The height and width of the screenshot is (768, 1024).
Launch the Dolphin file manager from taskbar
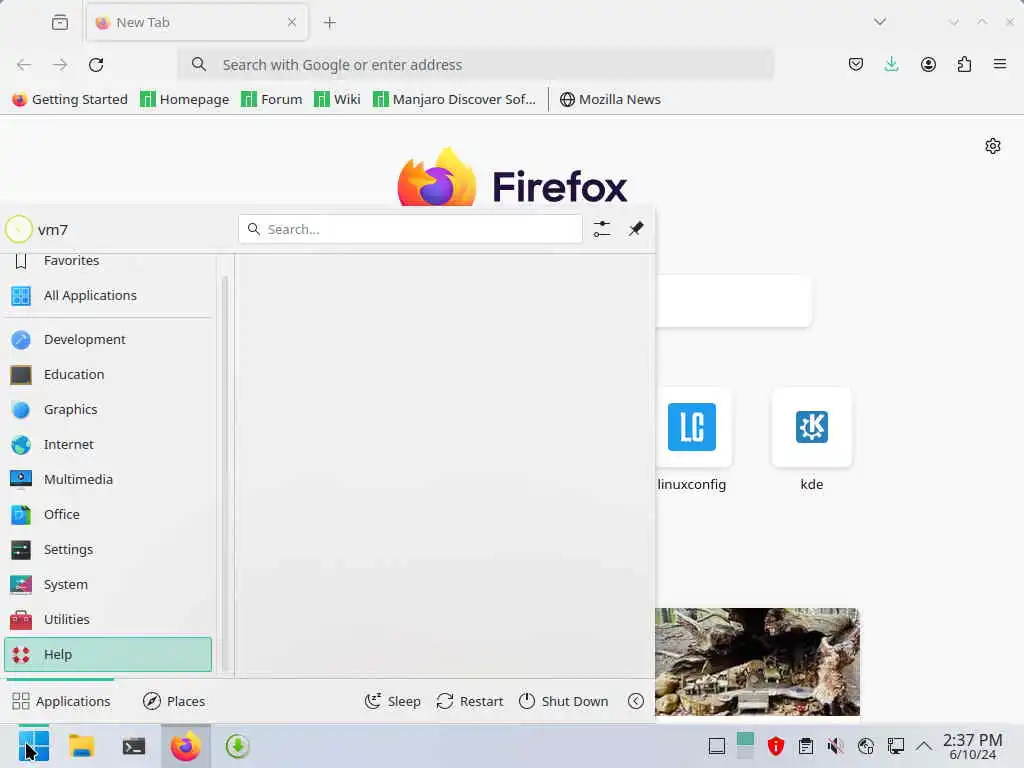[82, 746]
